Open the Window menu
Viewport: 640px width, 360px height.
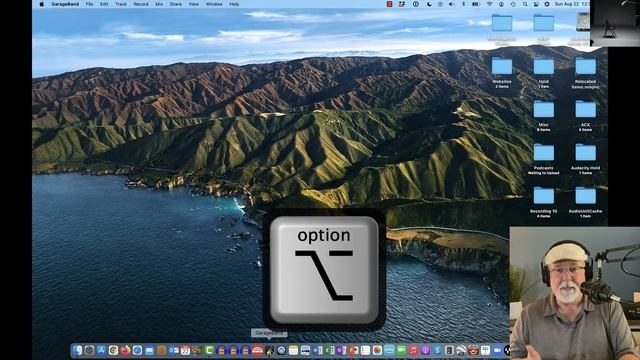coord(214,4)
